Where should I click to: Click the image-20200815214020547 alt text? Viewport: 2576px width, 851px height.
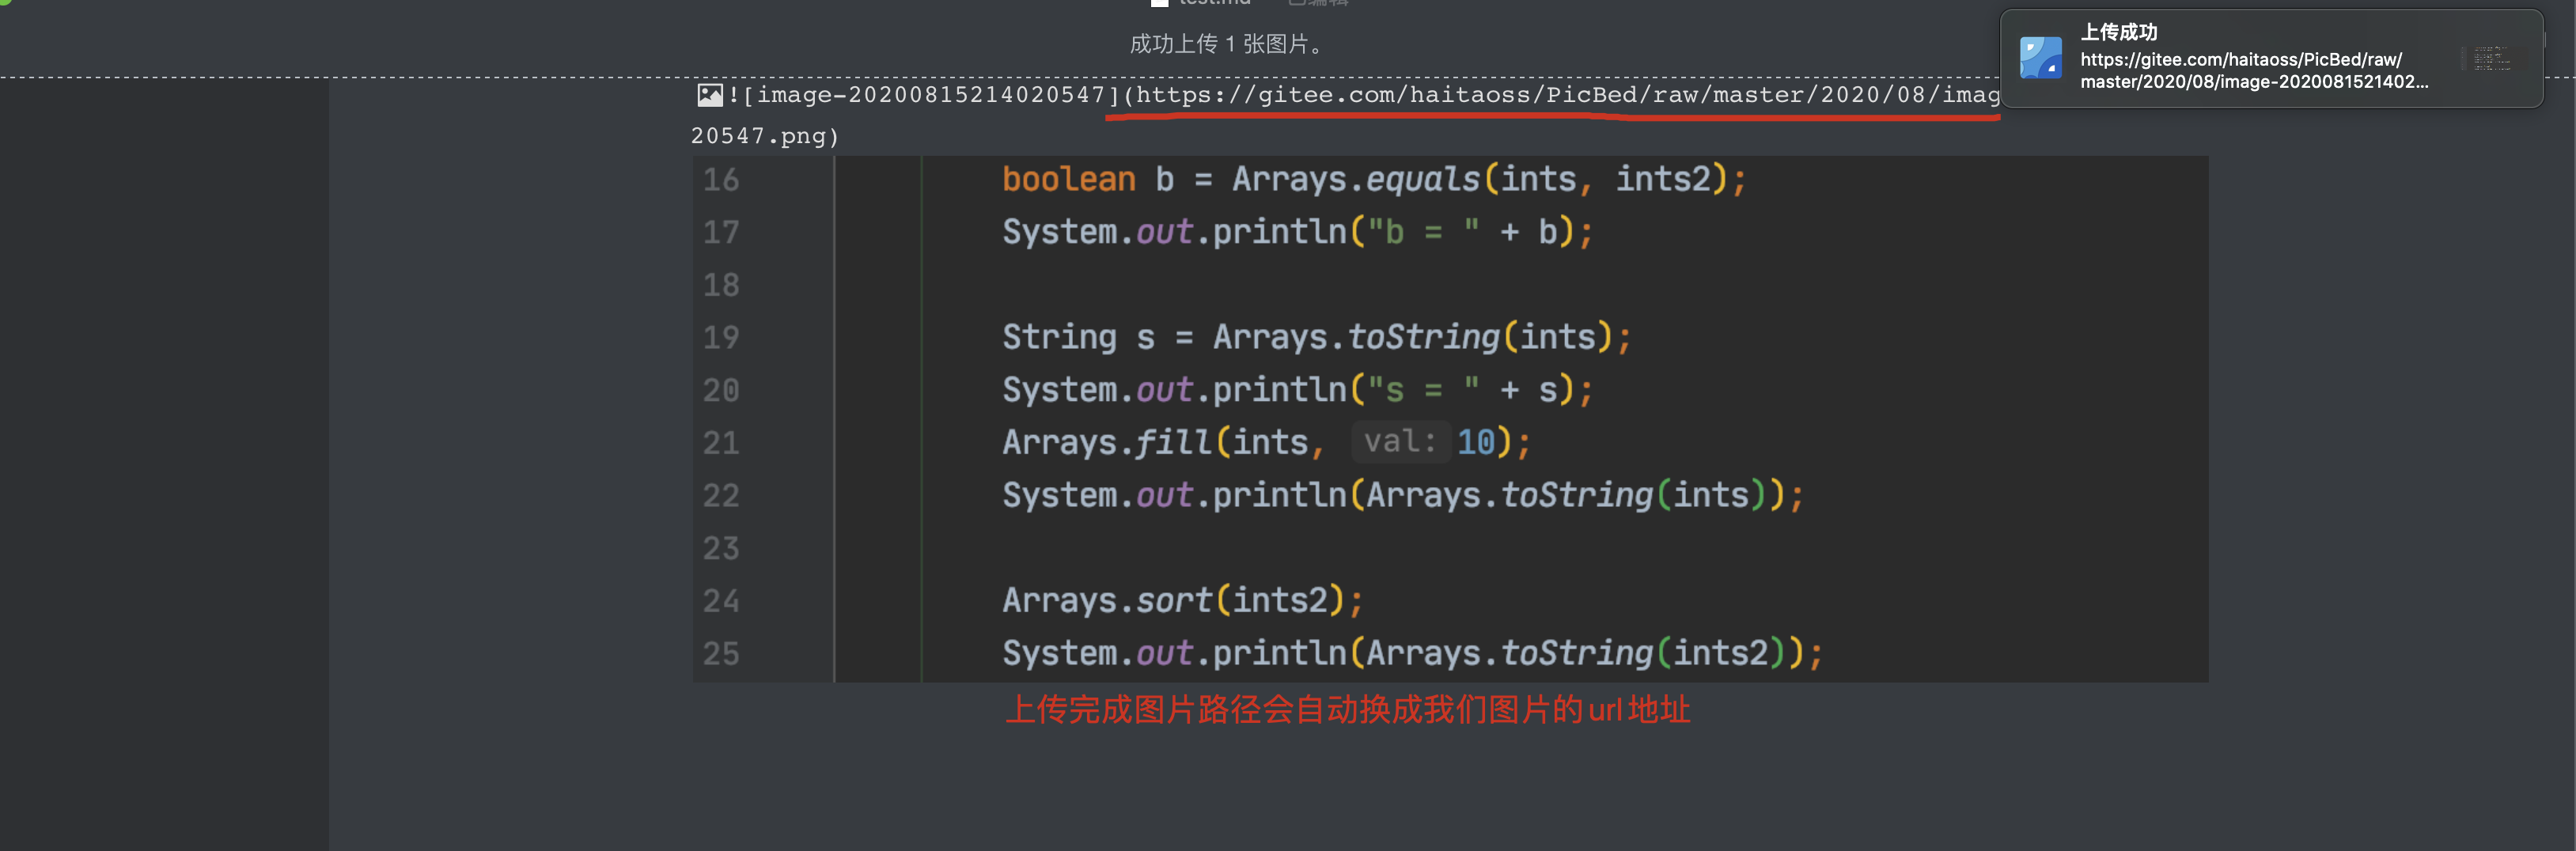(930, 95)
